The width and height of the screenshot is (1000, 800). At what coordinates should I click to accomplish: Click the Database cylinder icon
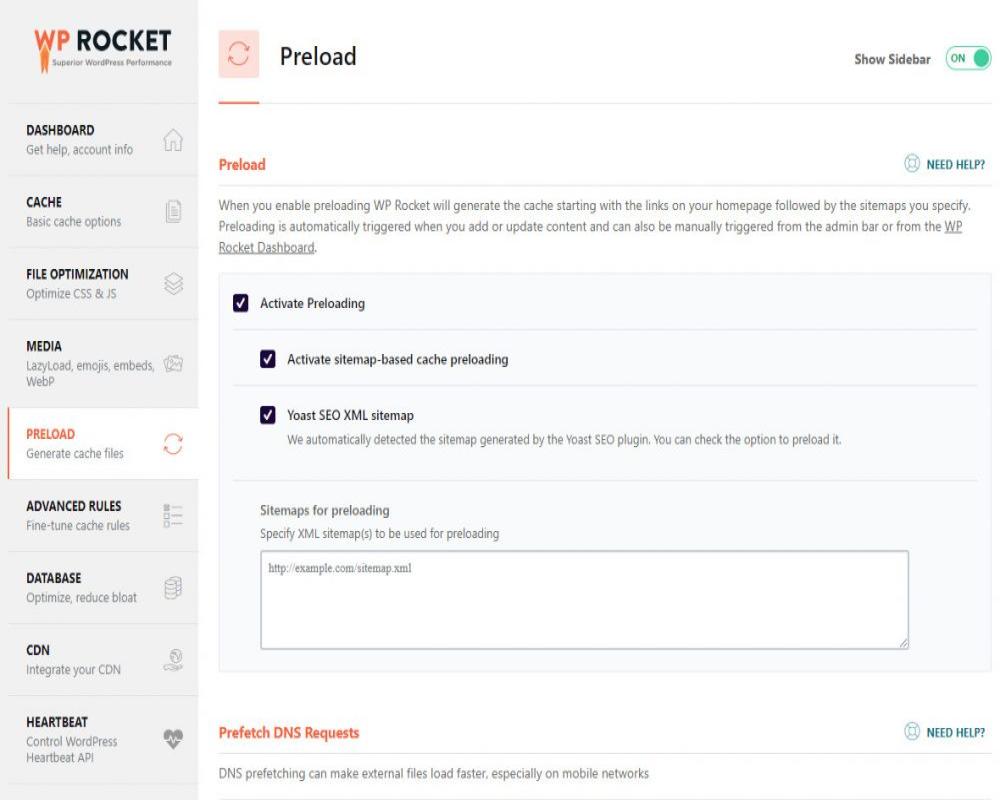(x=173, y=588)
